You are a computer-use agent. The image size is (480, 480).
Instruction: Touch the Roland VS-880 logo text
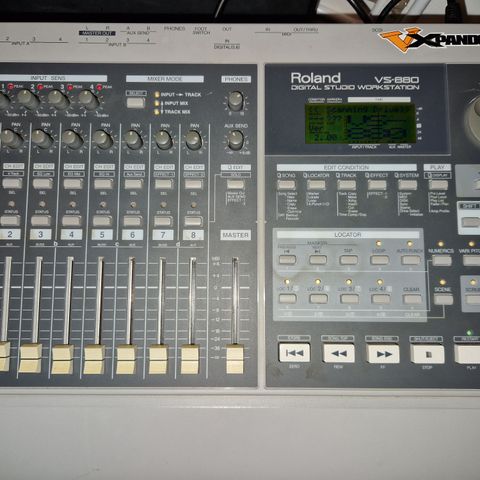point(355,82)
